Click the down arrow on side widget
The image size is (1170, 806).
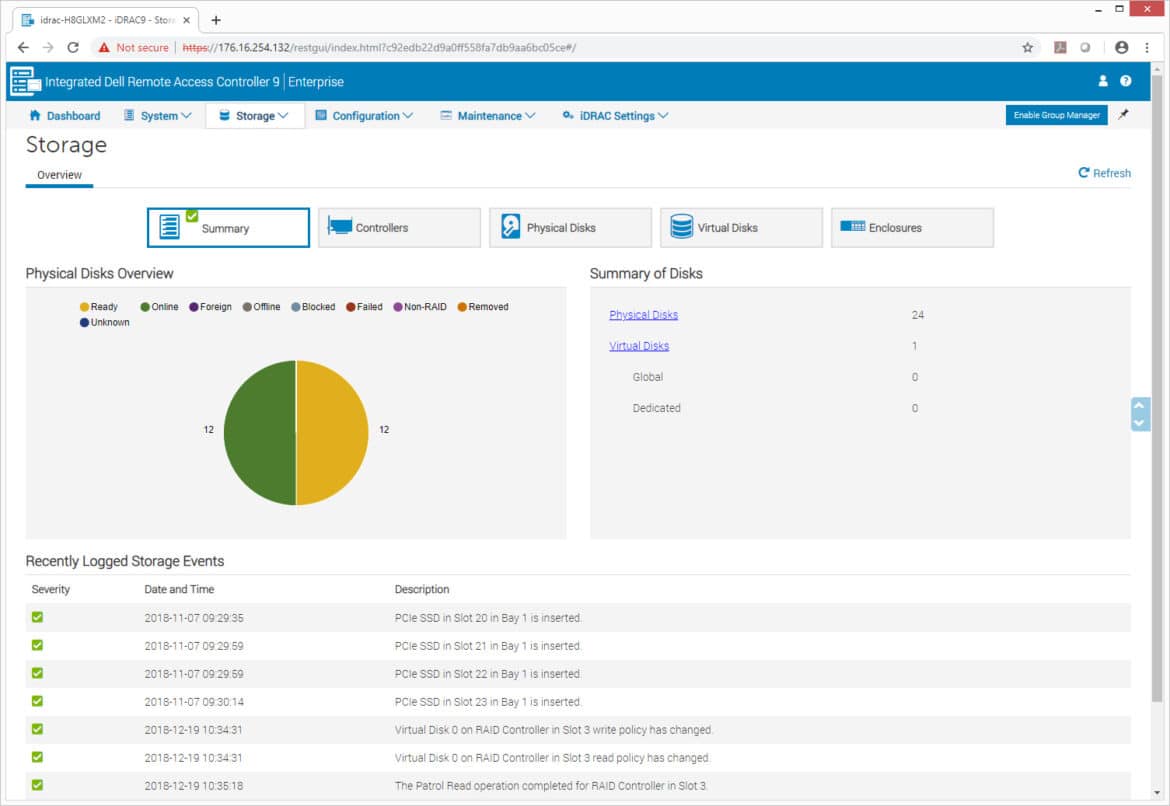(1139, 422)
